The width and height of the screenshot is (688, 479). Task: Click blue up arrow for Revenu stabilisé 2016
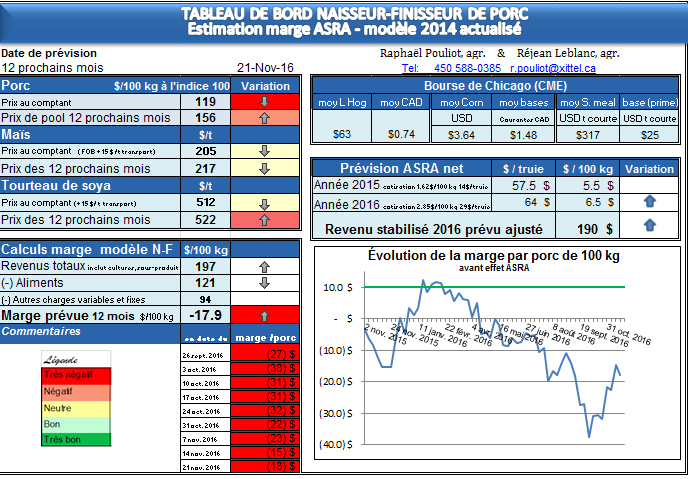(649, 226)
